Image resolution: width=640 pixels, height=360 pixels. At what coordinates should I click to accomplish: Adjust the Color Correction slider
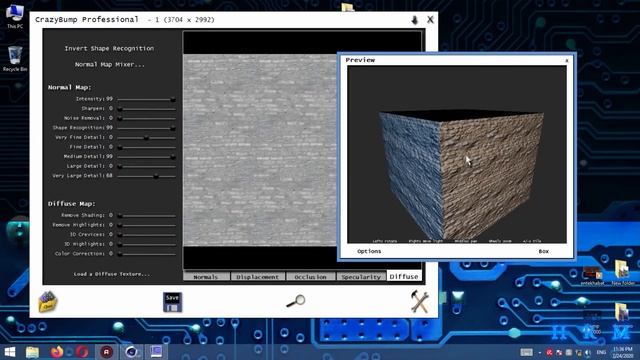click(146, 254)
